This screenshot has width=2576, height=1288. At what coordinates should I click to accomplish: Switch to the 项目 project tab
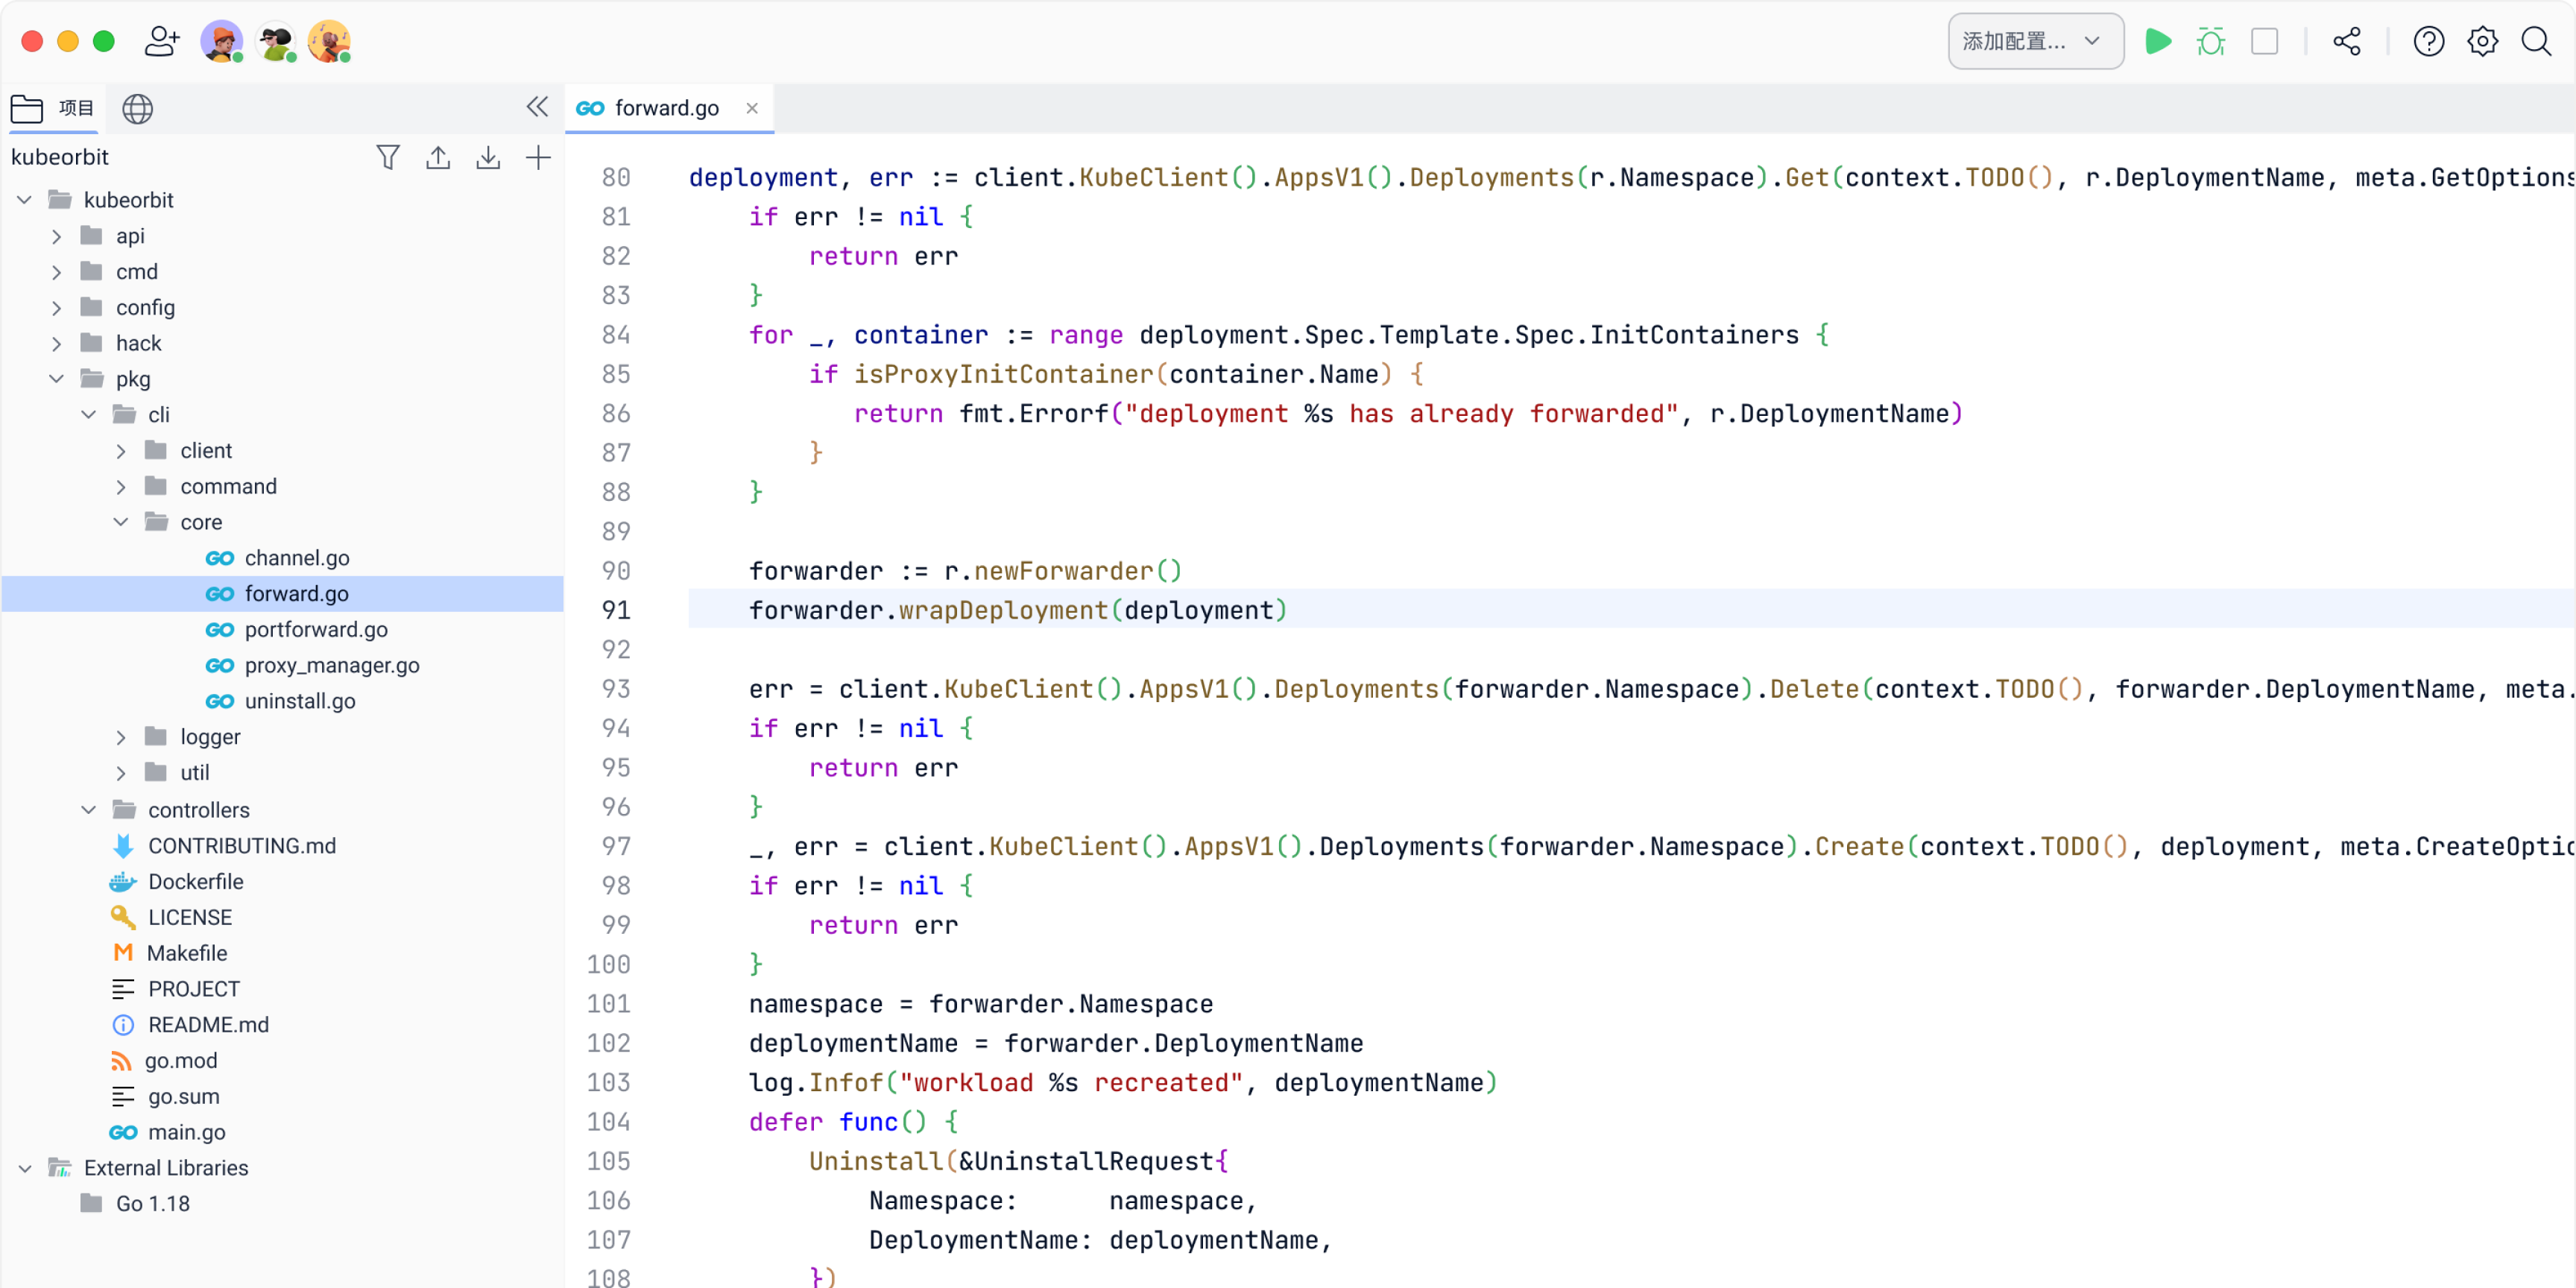53,108
